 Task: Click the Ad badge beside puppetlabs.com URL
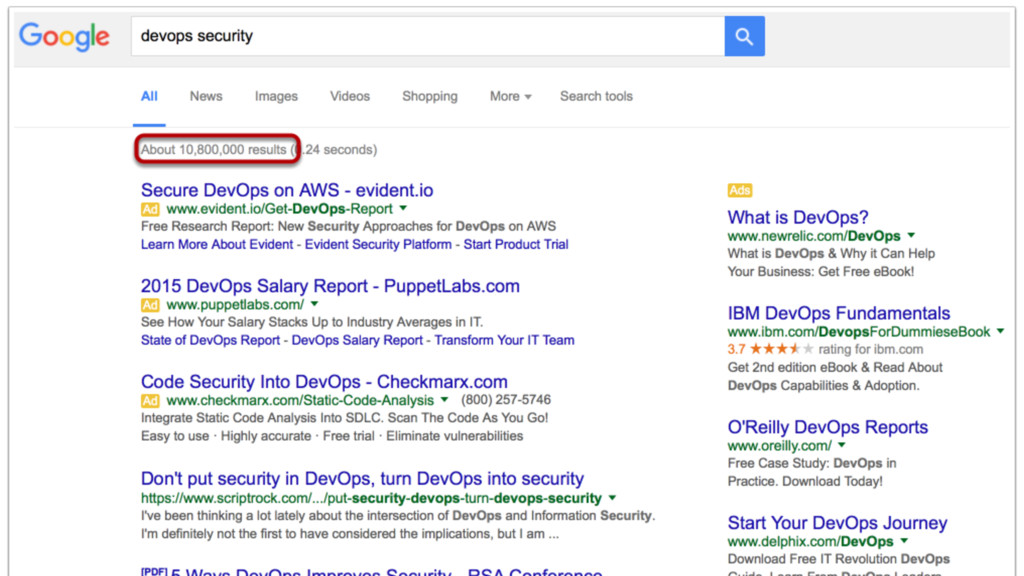click(x=150, y=305)
